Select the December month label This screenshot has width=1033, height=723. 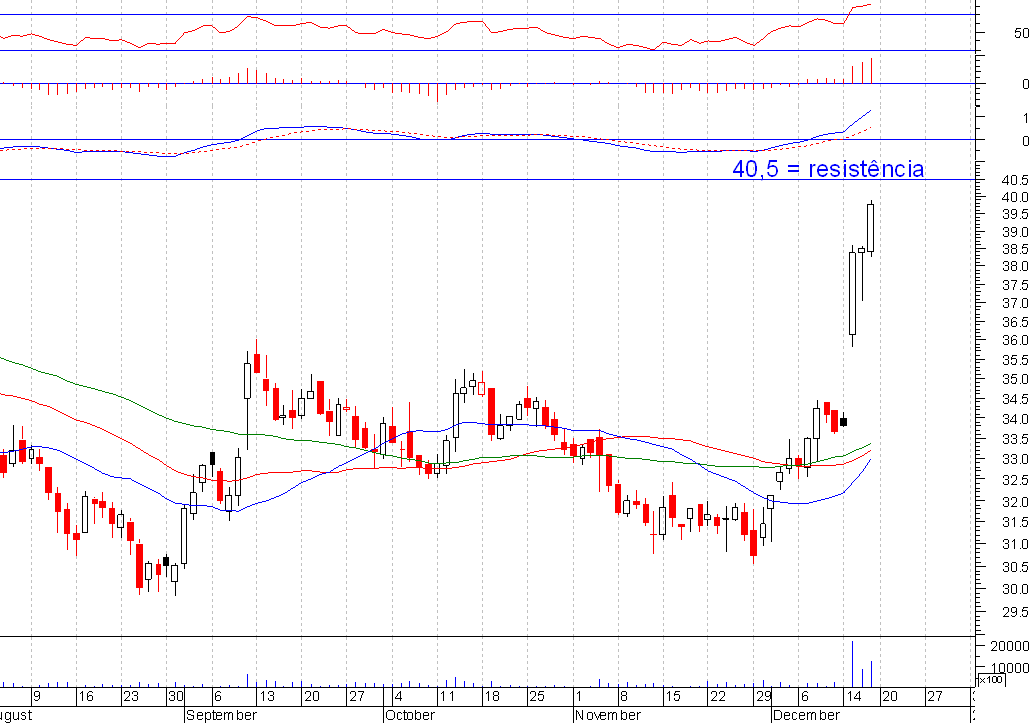coord(806,715)
